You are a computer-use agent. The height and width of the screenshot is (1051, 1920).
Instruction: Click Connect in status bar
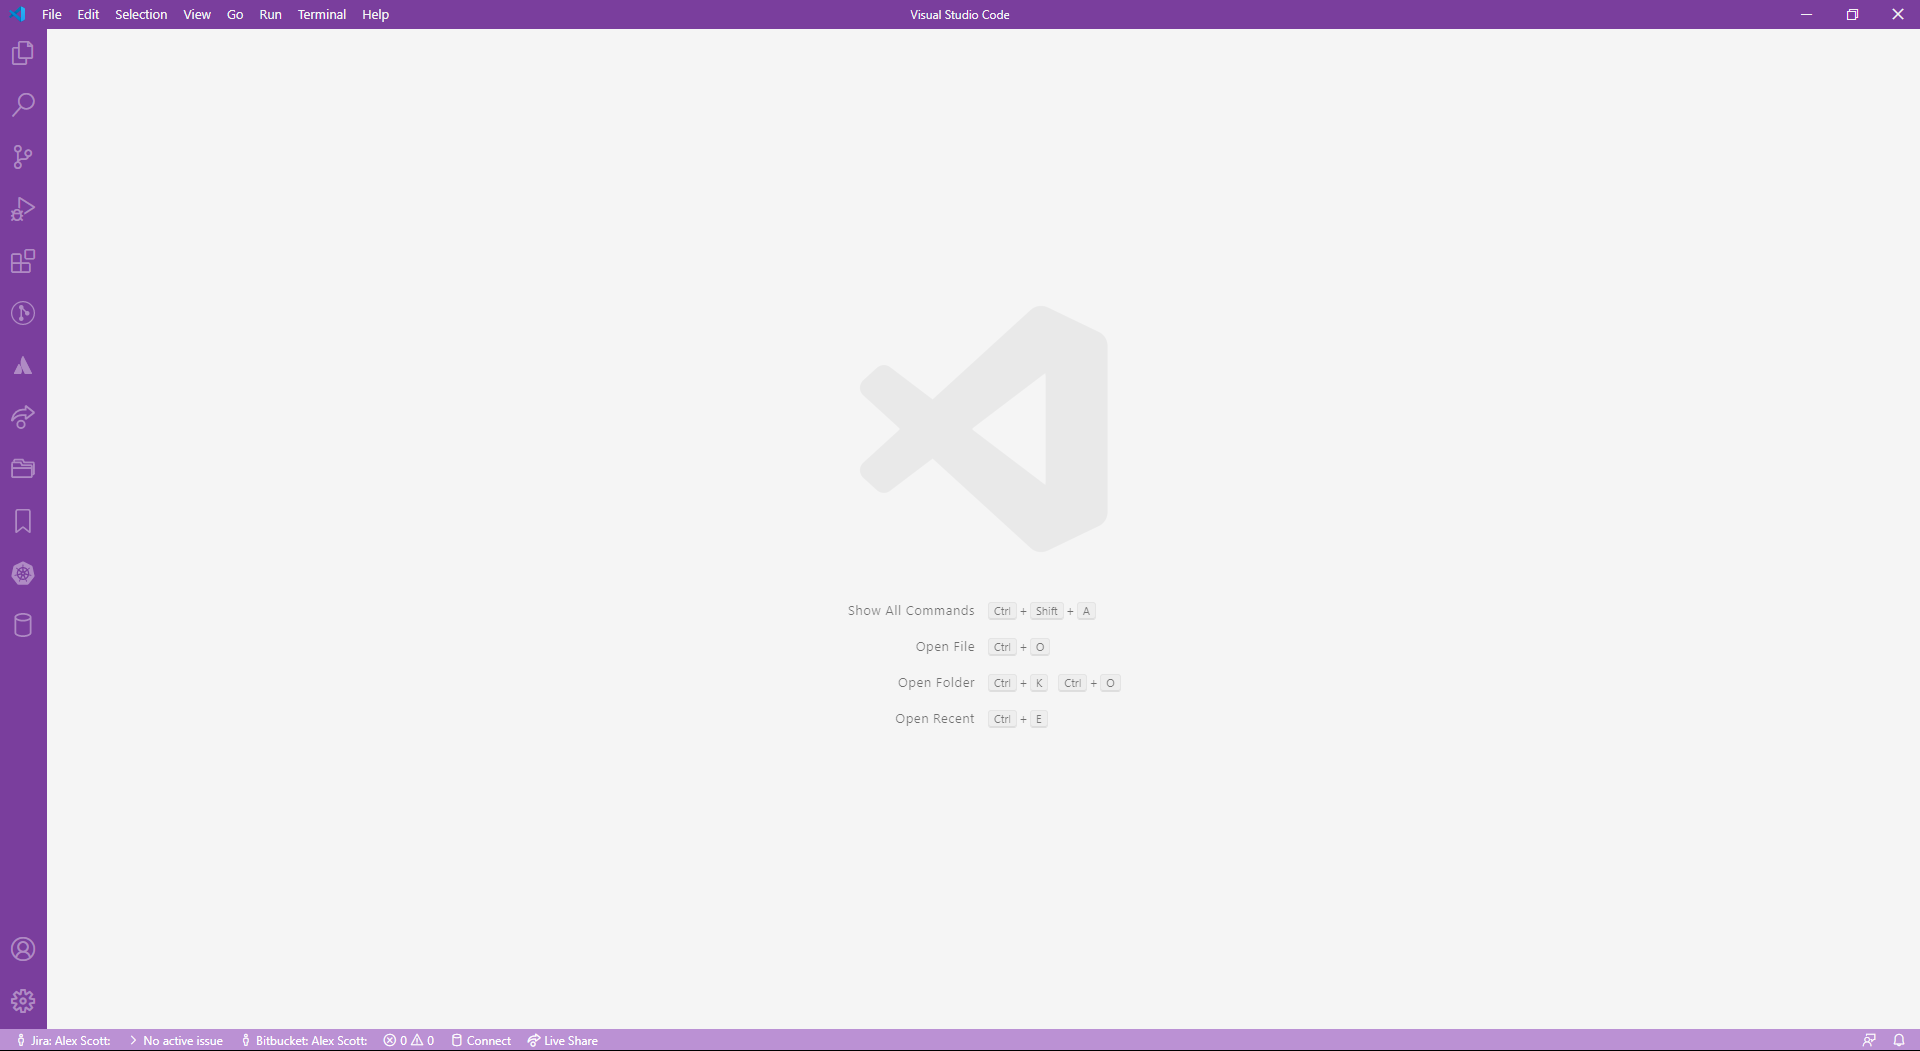point(481,1040)
